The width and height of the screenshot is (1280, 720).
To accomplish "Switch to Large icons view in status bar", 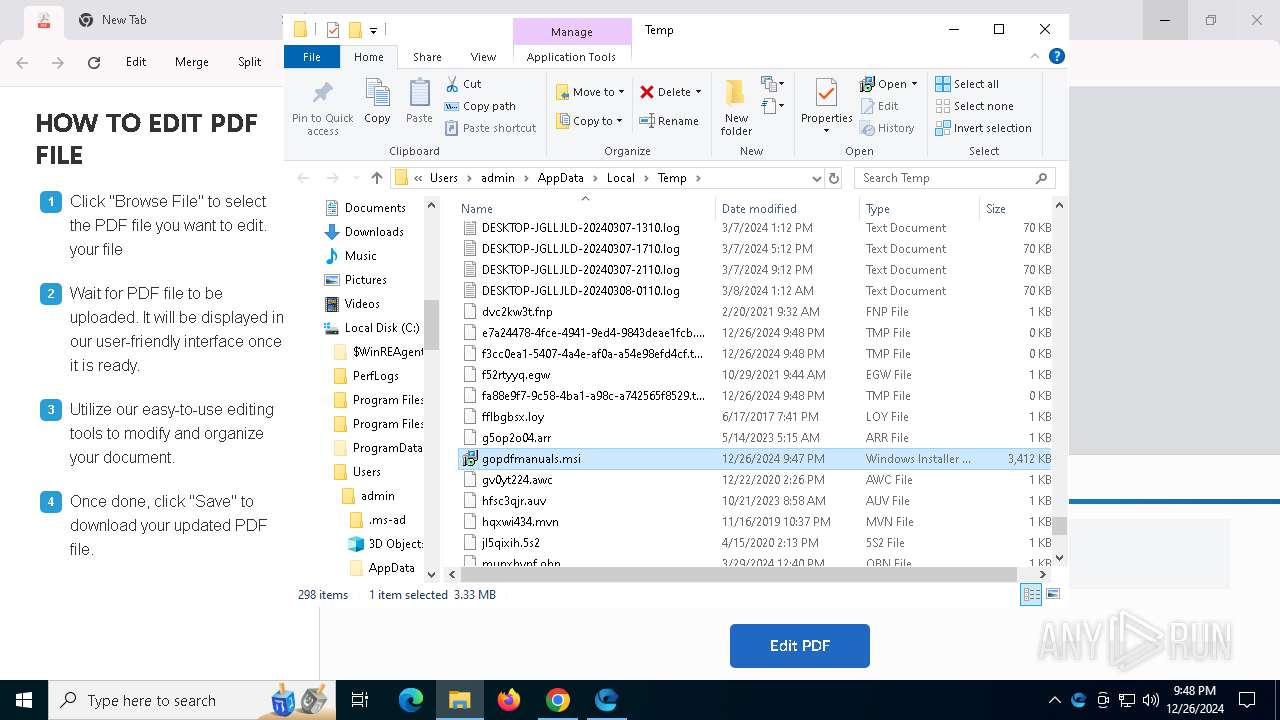I will pyautogui.click(x=1052, y=594).
